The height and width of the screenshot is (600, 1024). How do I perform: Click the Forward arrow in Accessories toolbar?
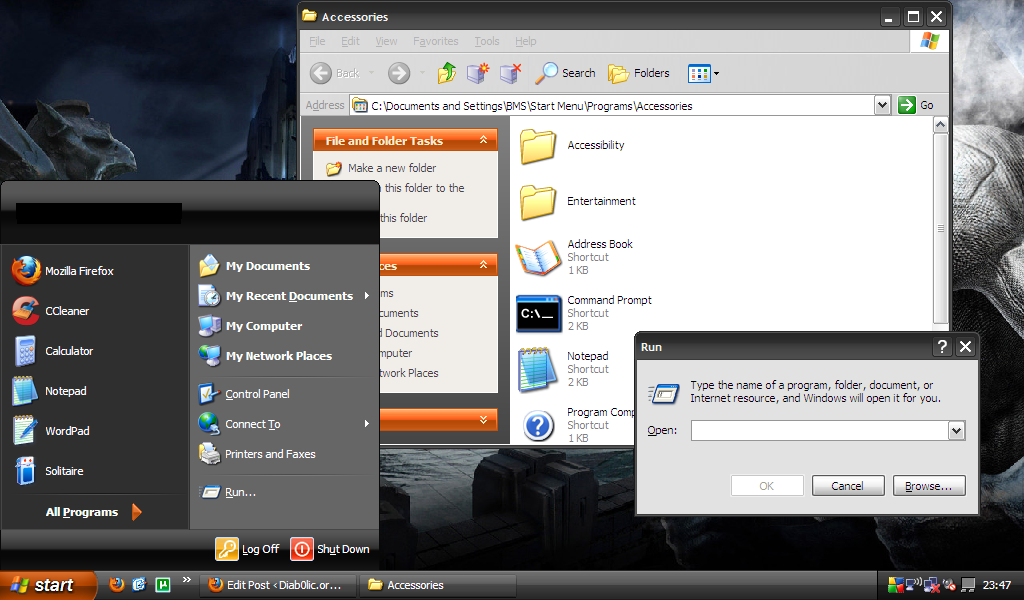click(399, 73)
